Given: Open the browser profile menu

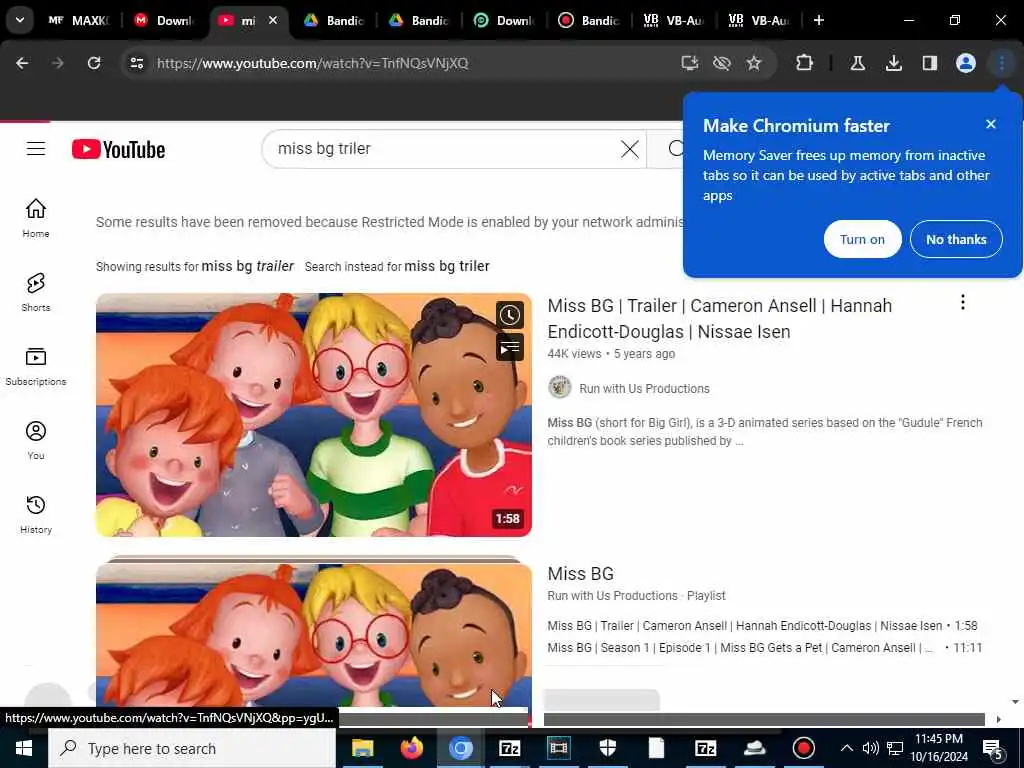Looking at the screenshot, I should click(965, 63).
